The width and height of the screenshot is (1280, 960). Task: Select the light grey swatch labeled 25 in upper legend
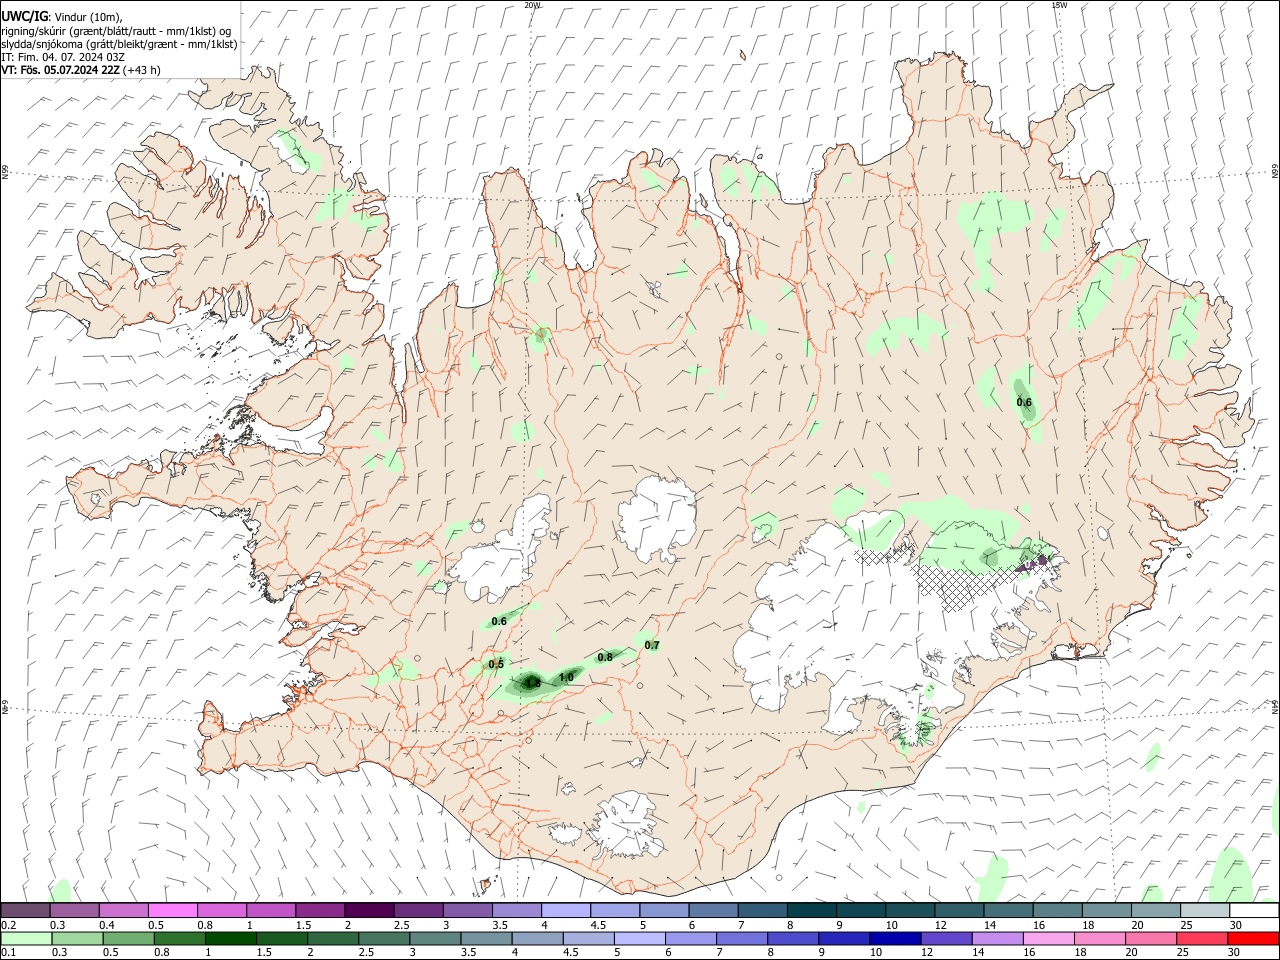click(1203, 910)
